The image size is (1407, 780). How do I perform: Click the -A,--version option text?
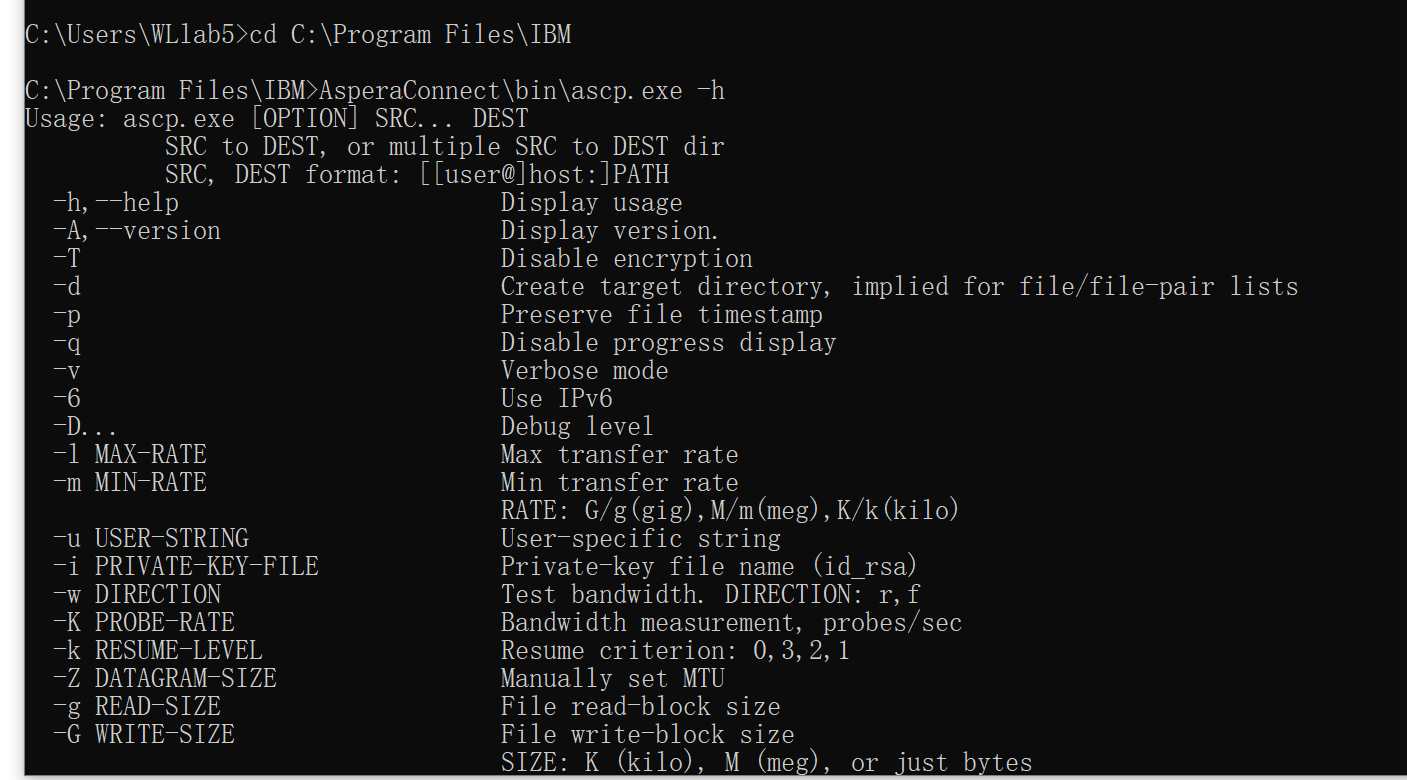pos(137,231)
